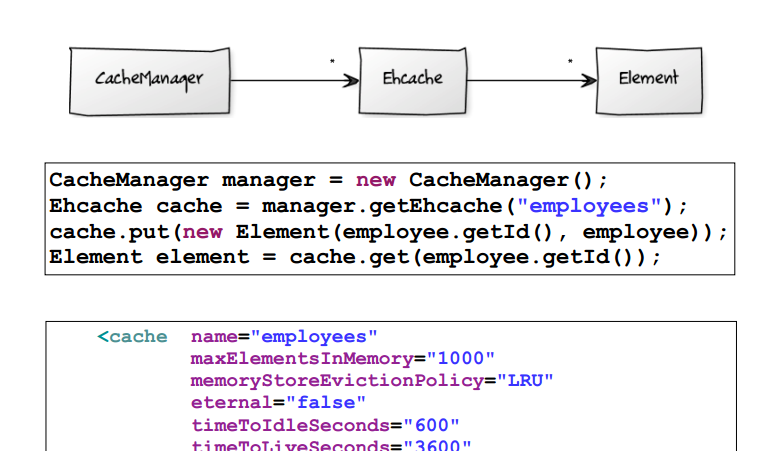The width and height of the screenshot is (769, 451).
Task: Click the "employees" string in getEhcache call
Action: click(589, 206)
